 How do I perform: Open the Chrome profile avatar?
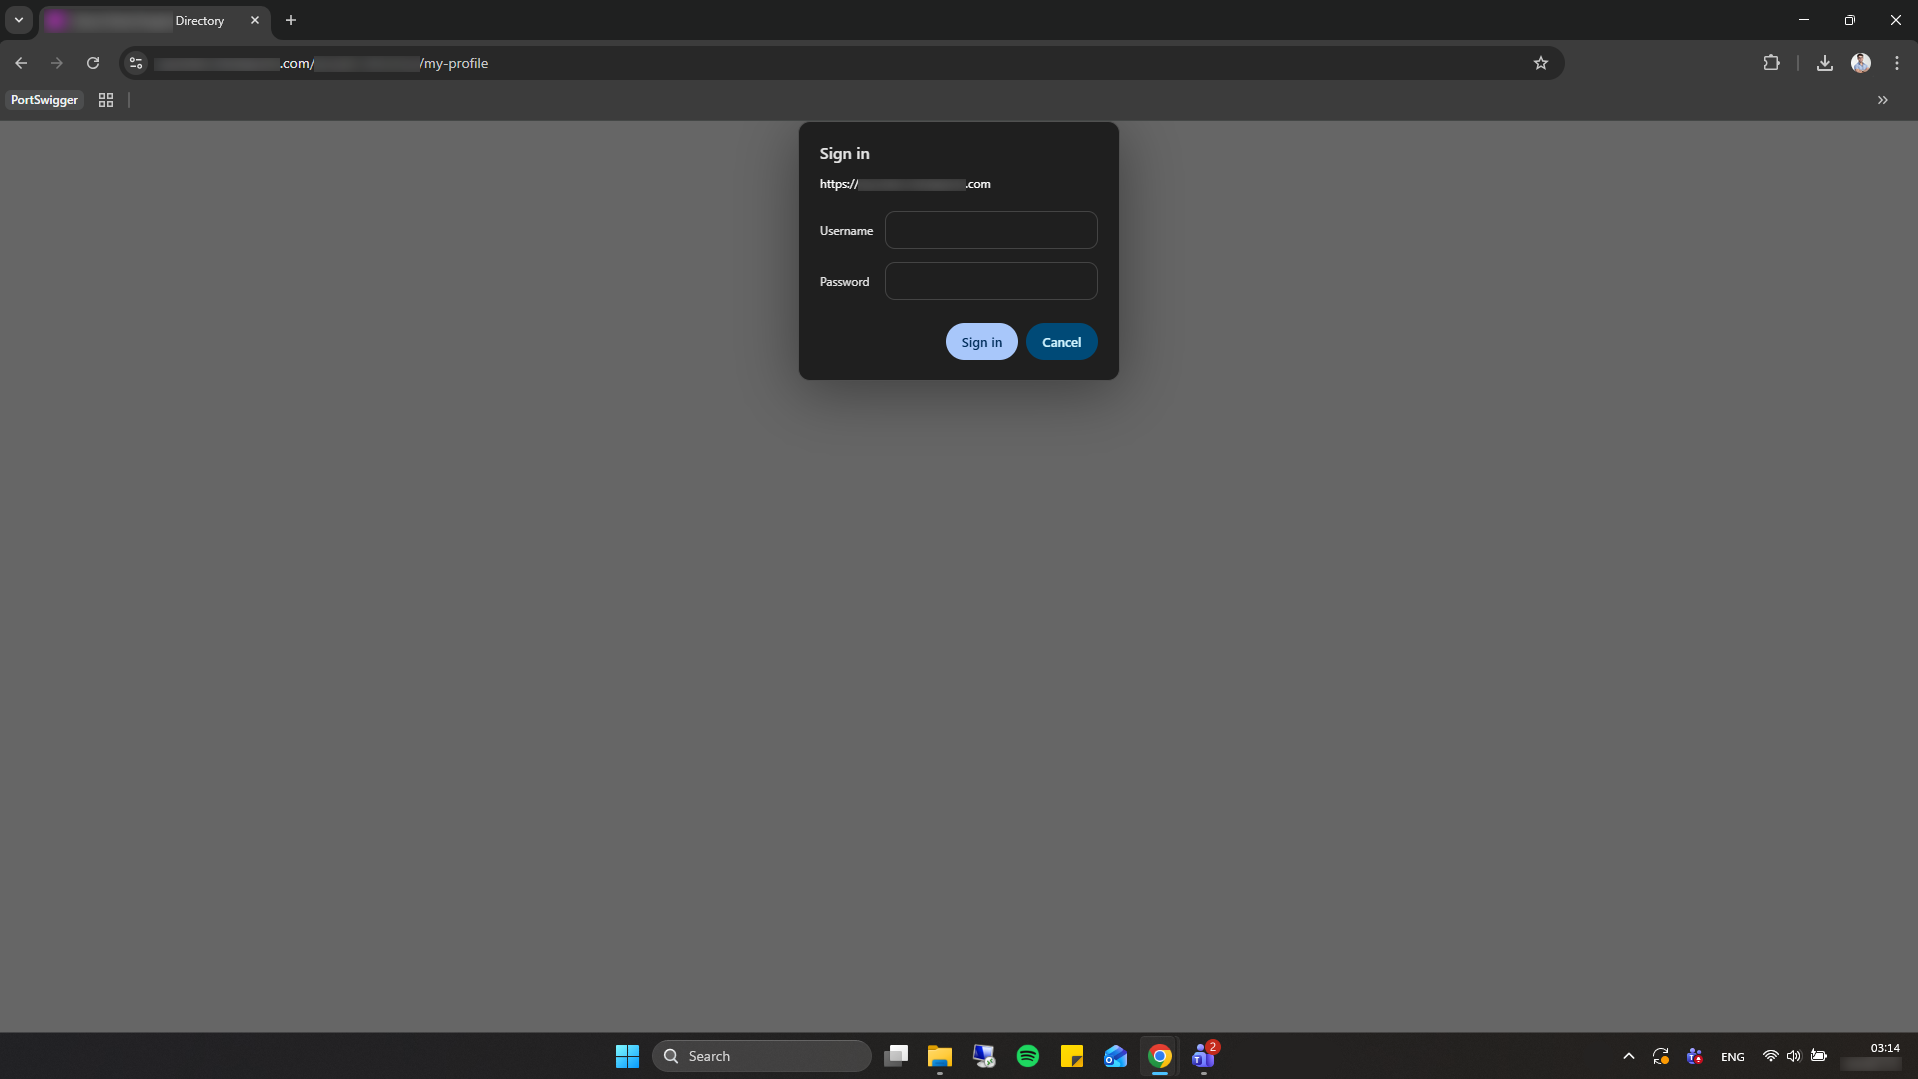point(1862,63)
